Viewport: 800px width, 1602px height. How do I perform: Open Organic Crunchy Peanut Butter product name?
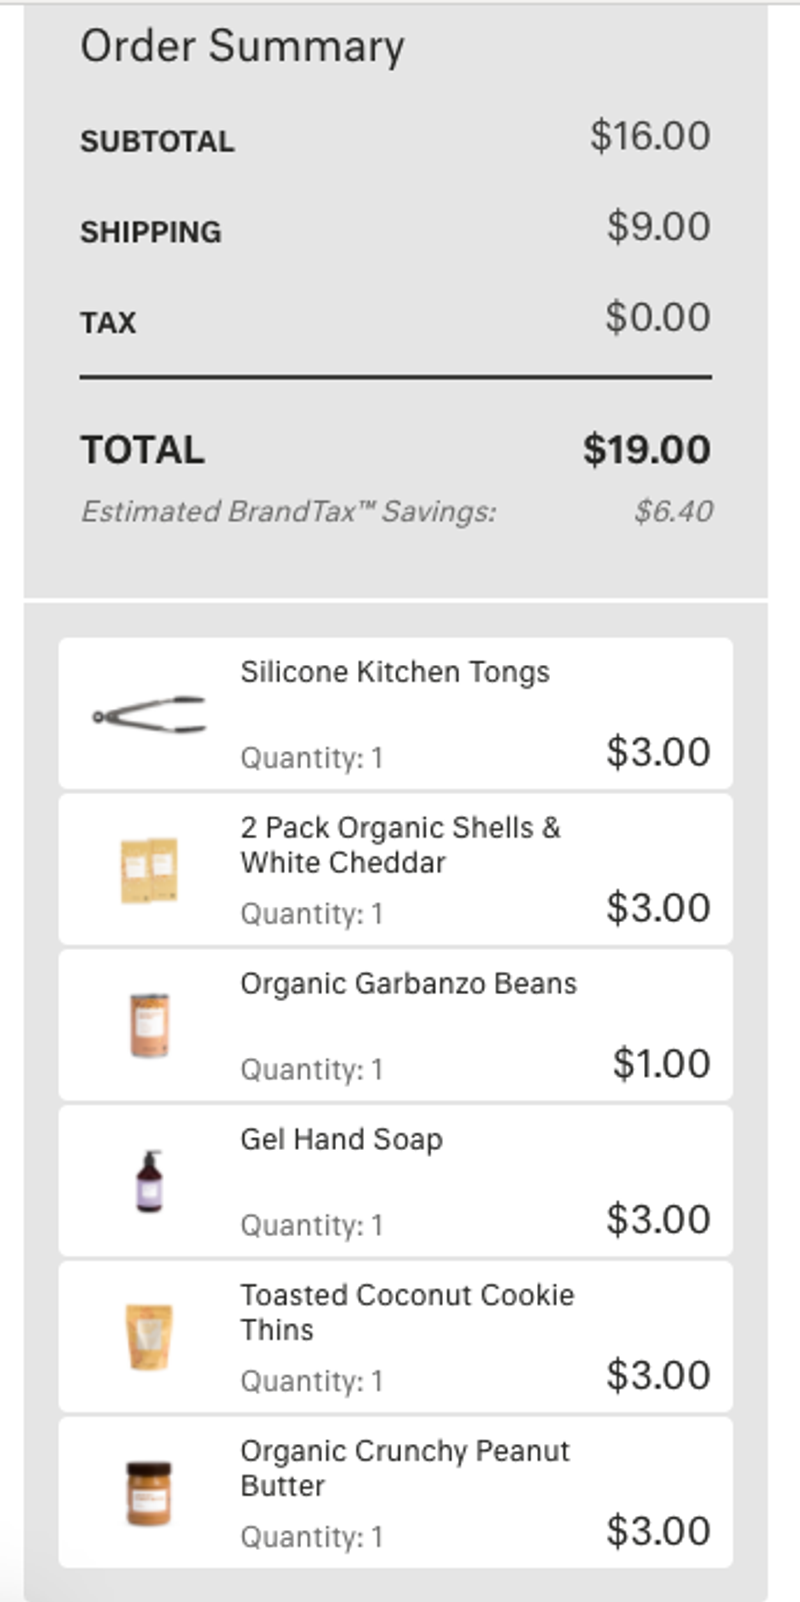coord(405,1468)
